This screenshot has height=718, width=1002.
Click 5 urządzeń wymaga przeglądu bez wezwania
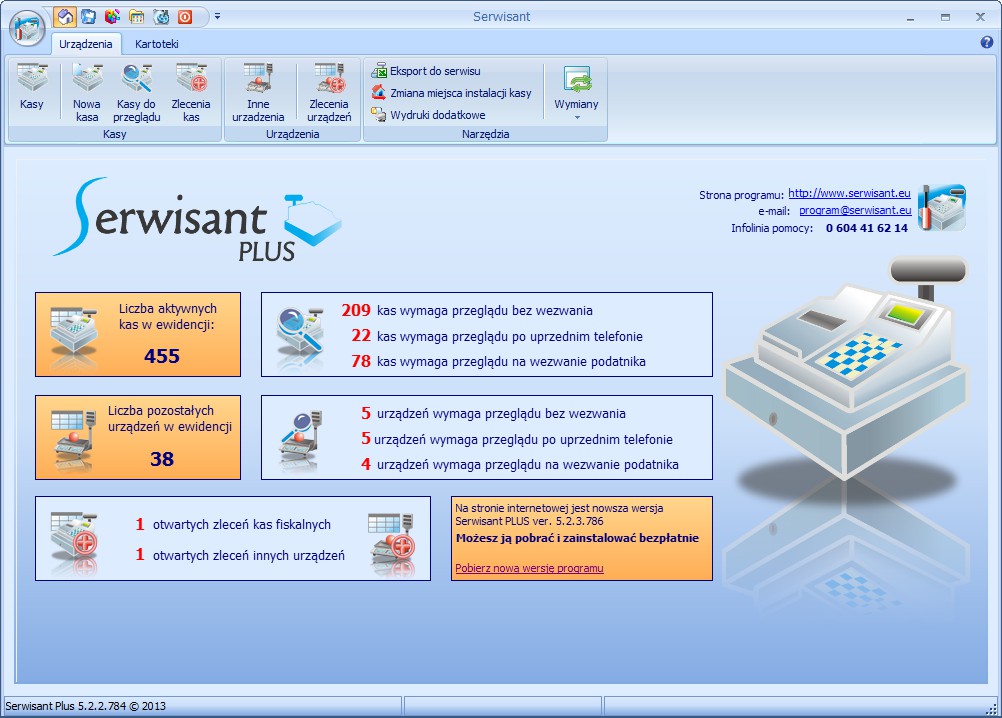click(493, 413)
